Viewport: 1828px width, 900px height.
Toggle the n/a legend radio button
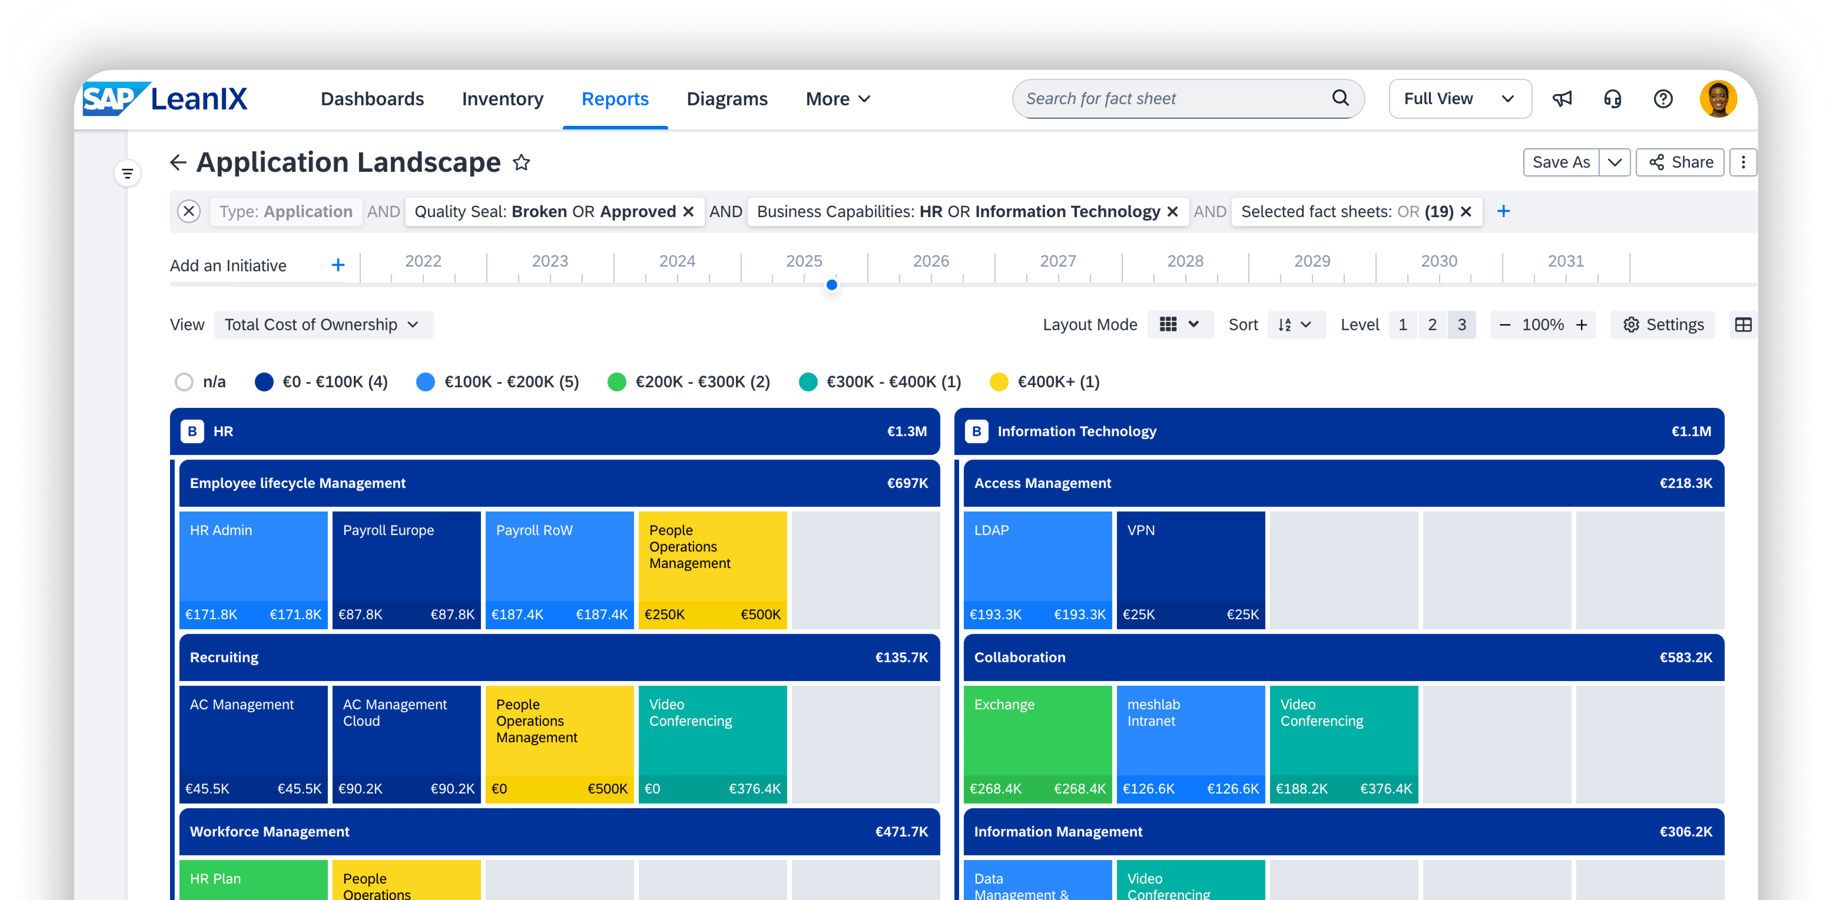pos(184,382)
